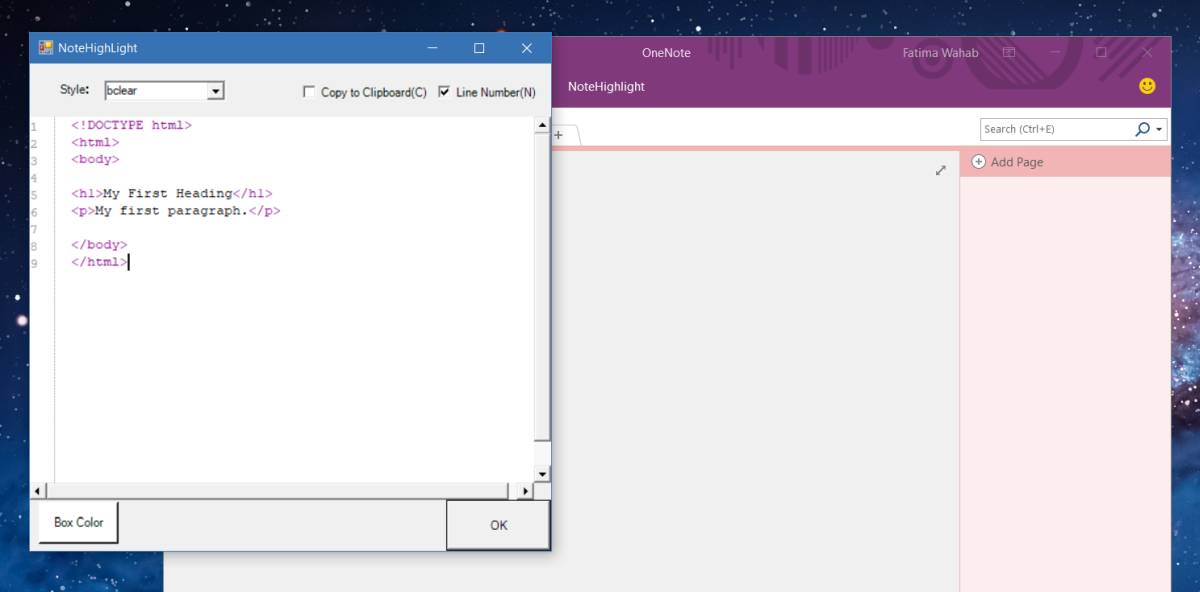Click Add Page in OneNote
The width and height of the screenshot is (1200, 592).
(1007, 162)
